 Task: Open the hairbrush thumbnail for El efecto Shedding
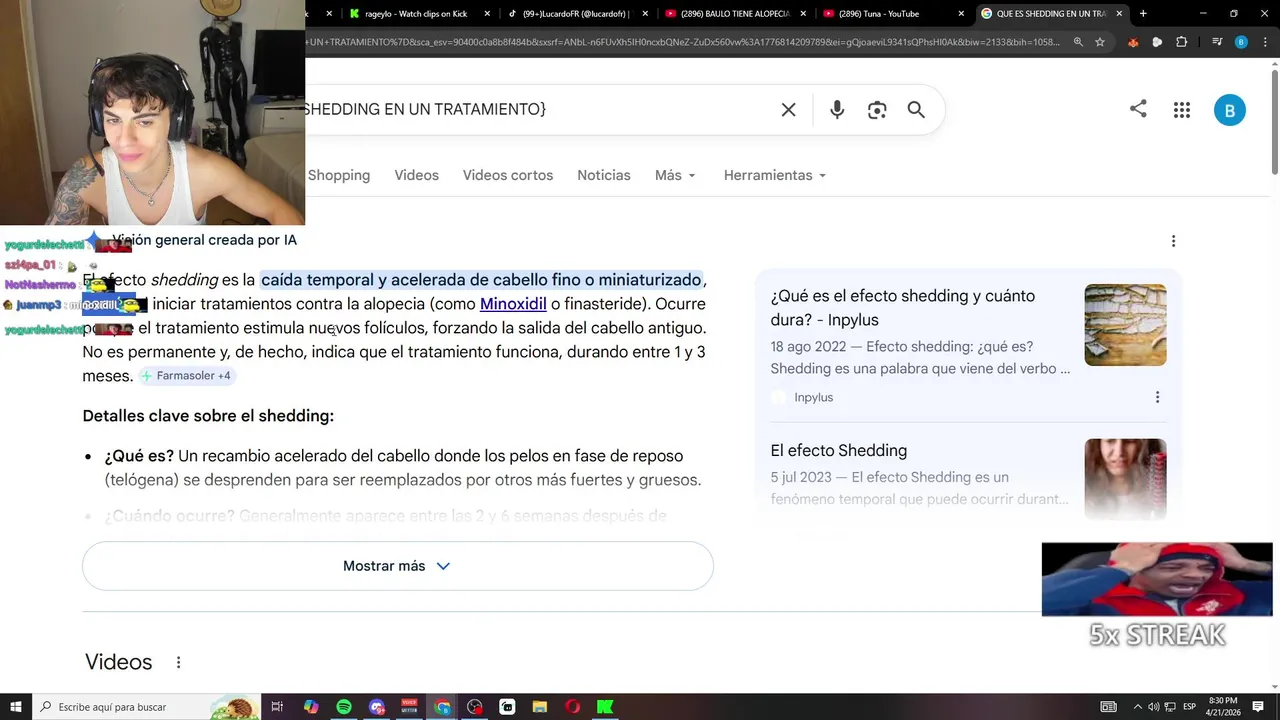[x=1125, y=479]
